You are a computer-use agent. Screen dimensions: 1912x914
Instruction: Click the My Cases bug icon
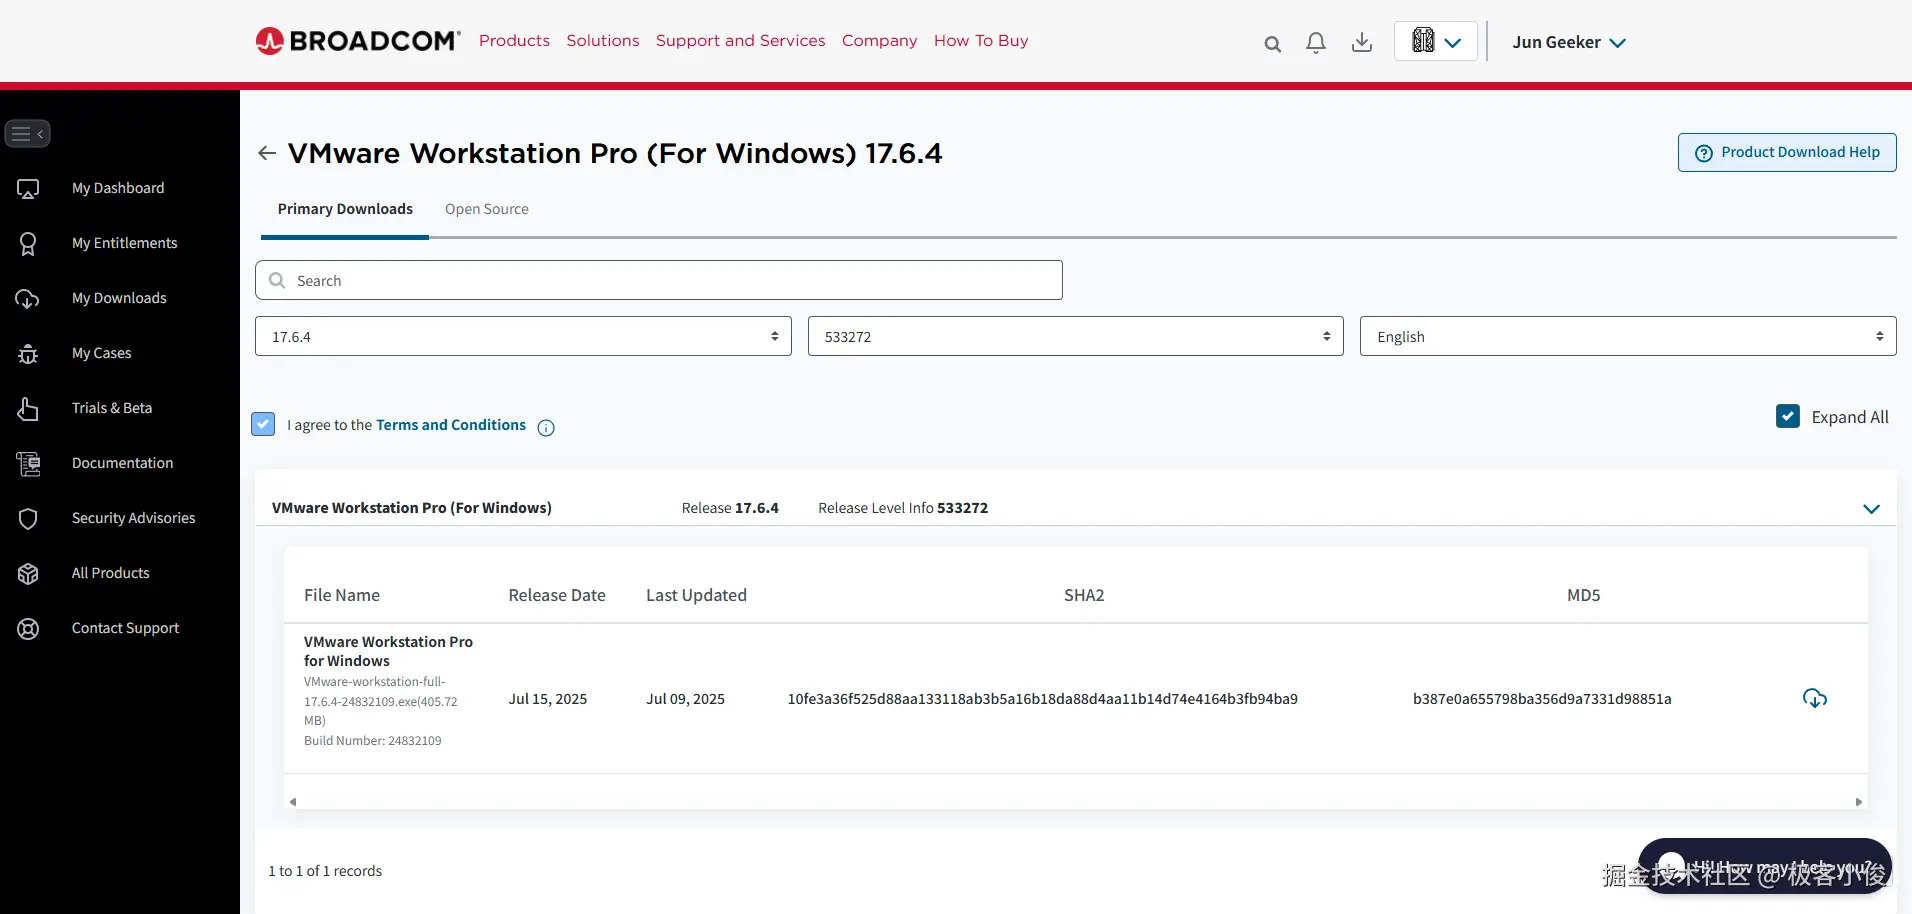coord(28,353)
